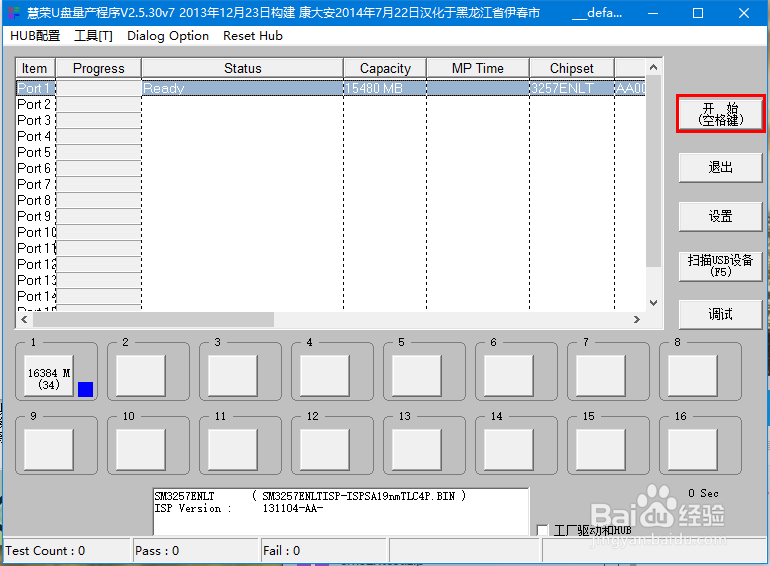Click the Pass : 0 status entry

click(x=196, y=551)
